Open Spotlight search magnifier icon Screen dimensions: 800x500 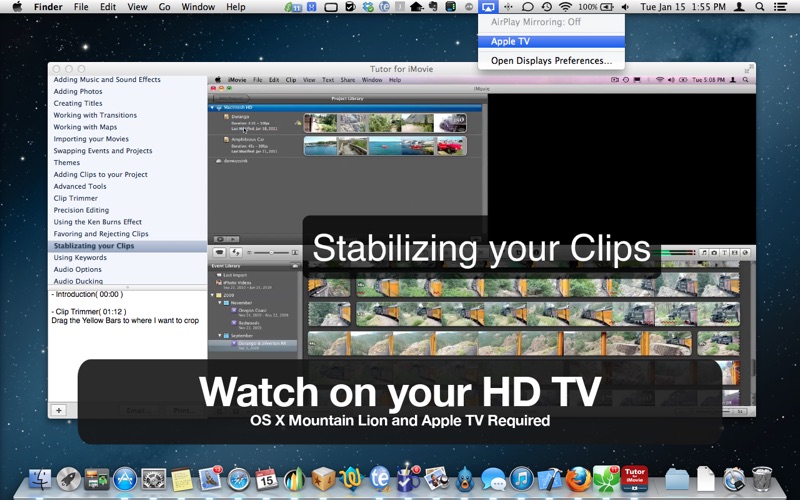point(760,7)
